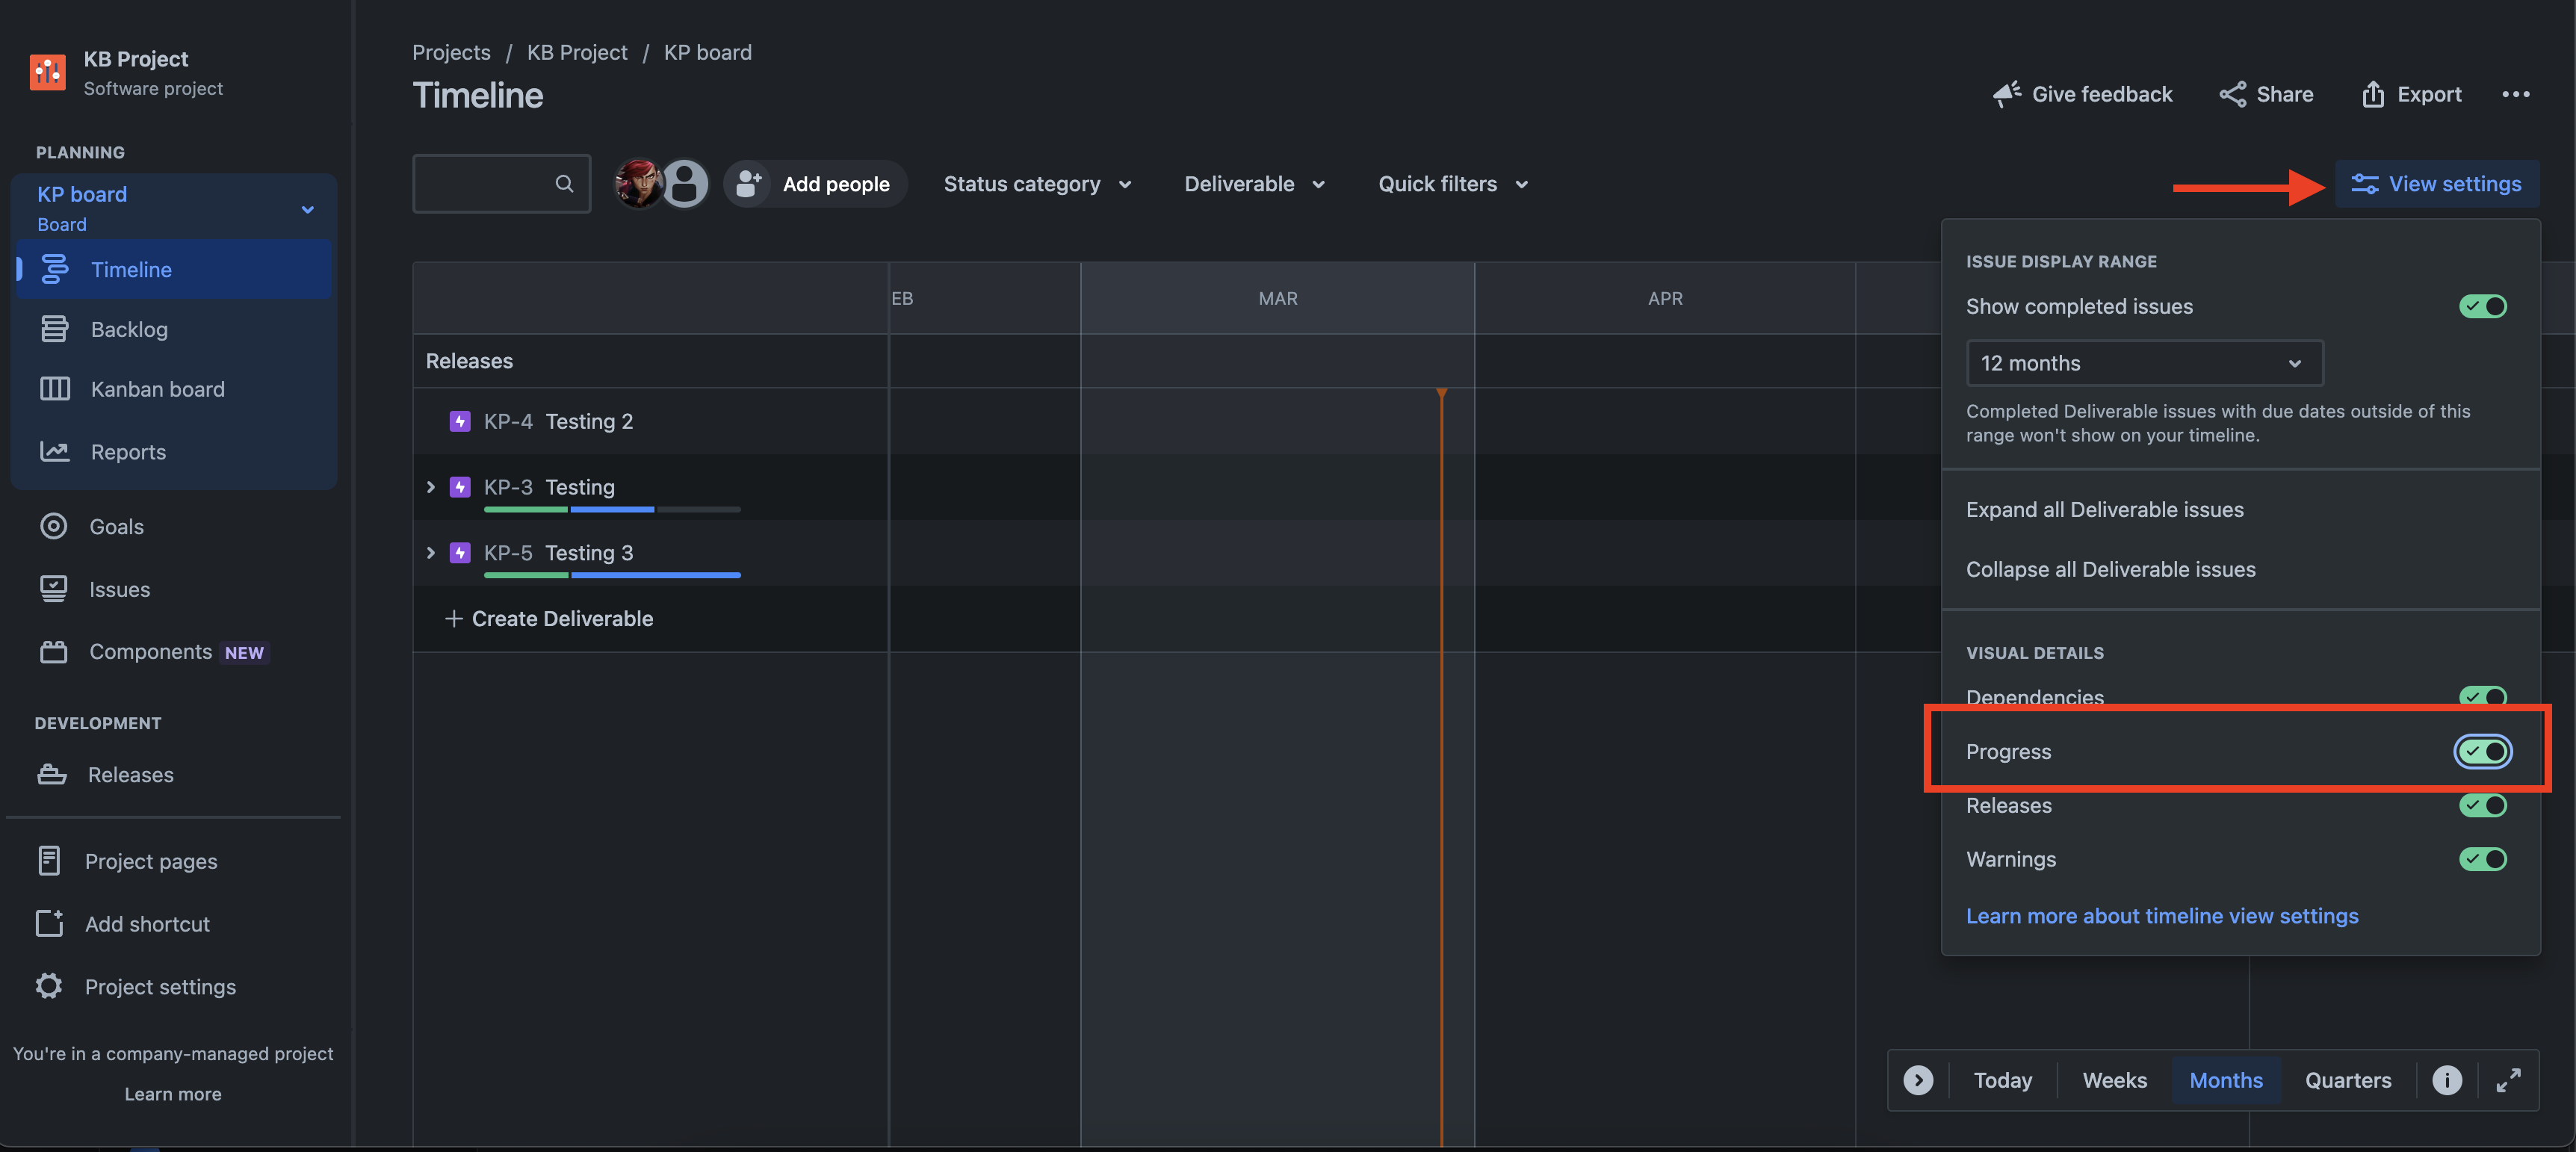Click the Give feedback megaphone icon
The image size is (2576, 1152).
tap(2006, 94)
